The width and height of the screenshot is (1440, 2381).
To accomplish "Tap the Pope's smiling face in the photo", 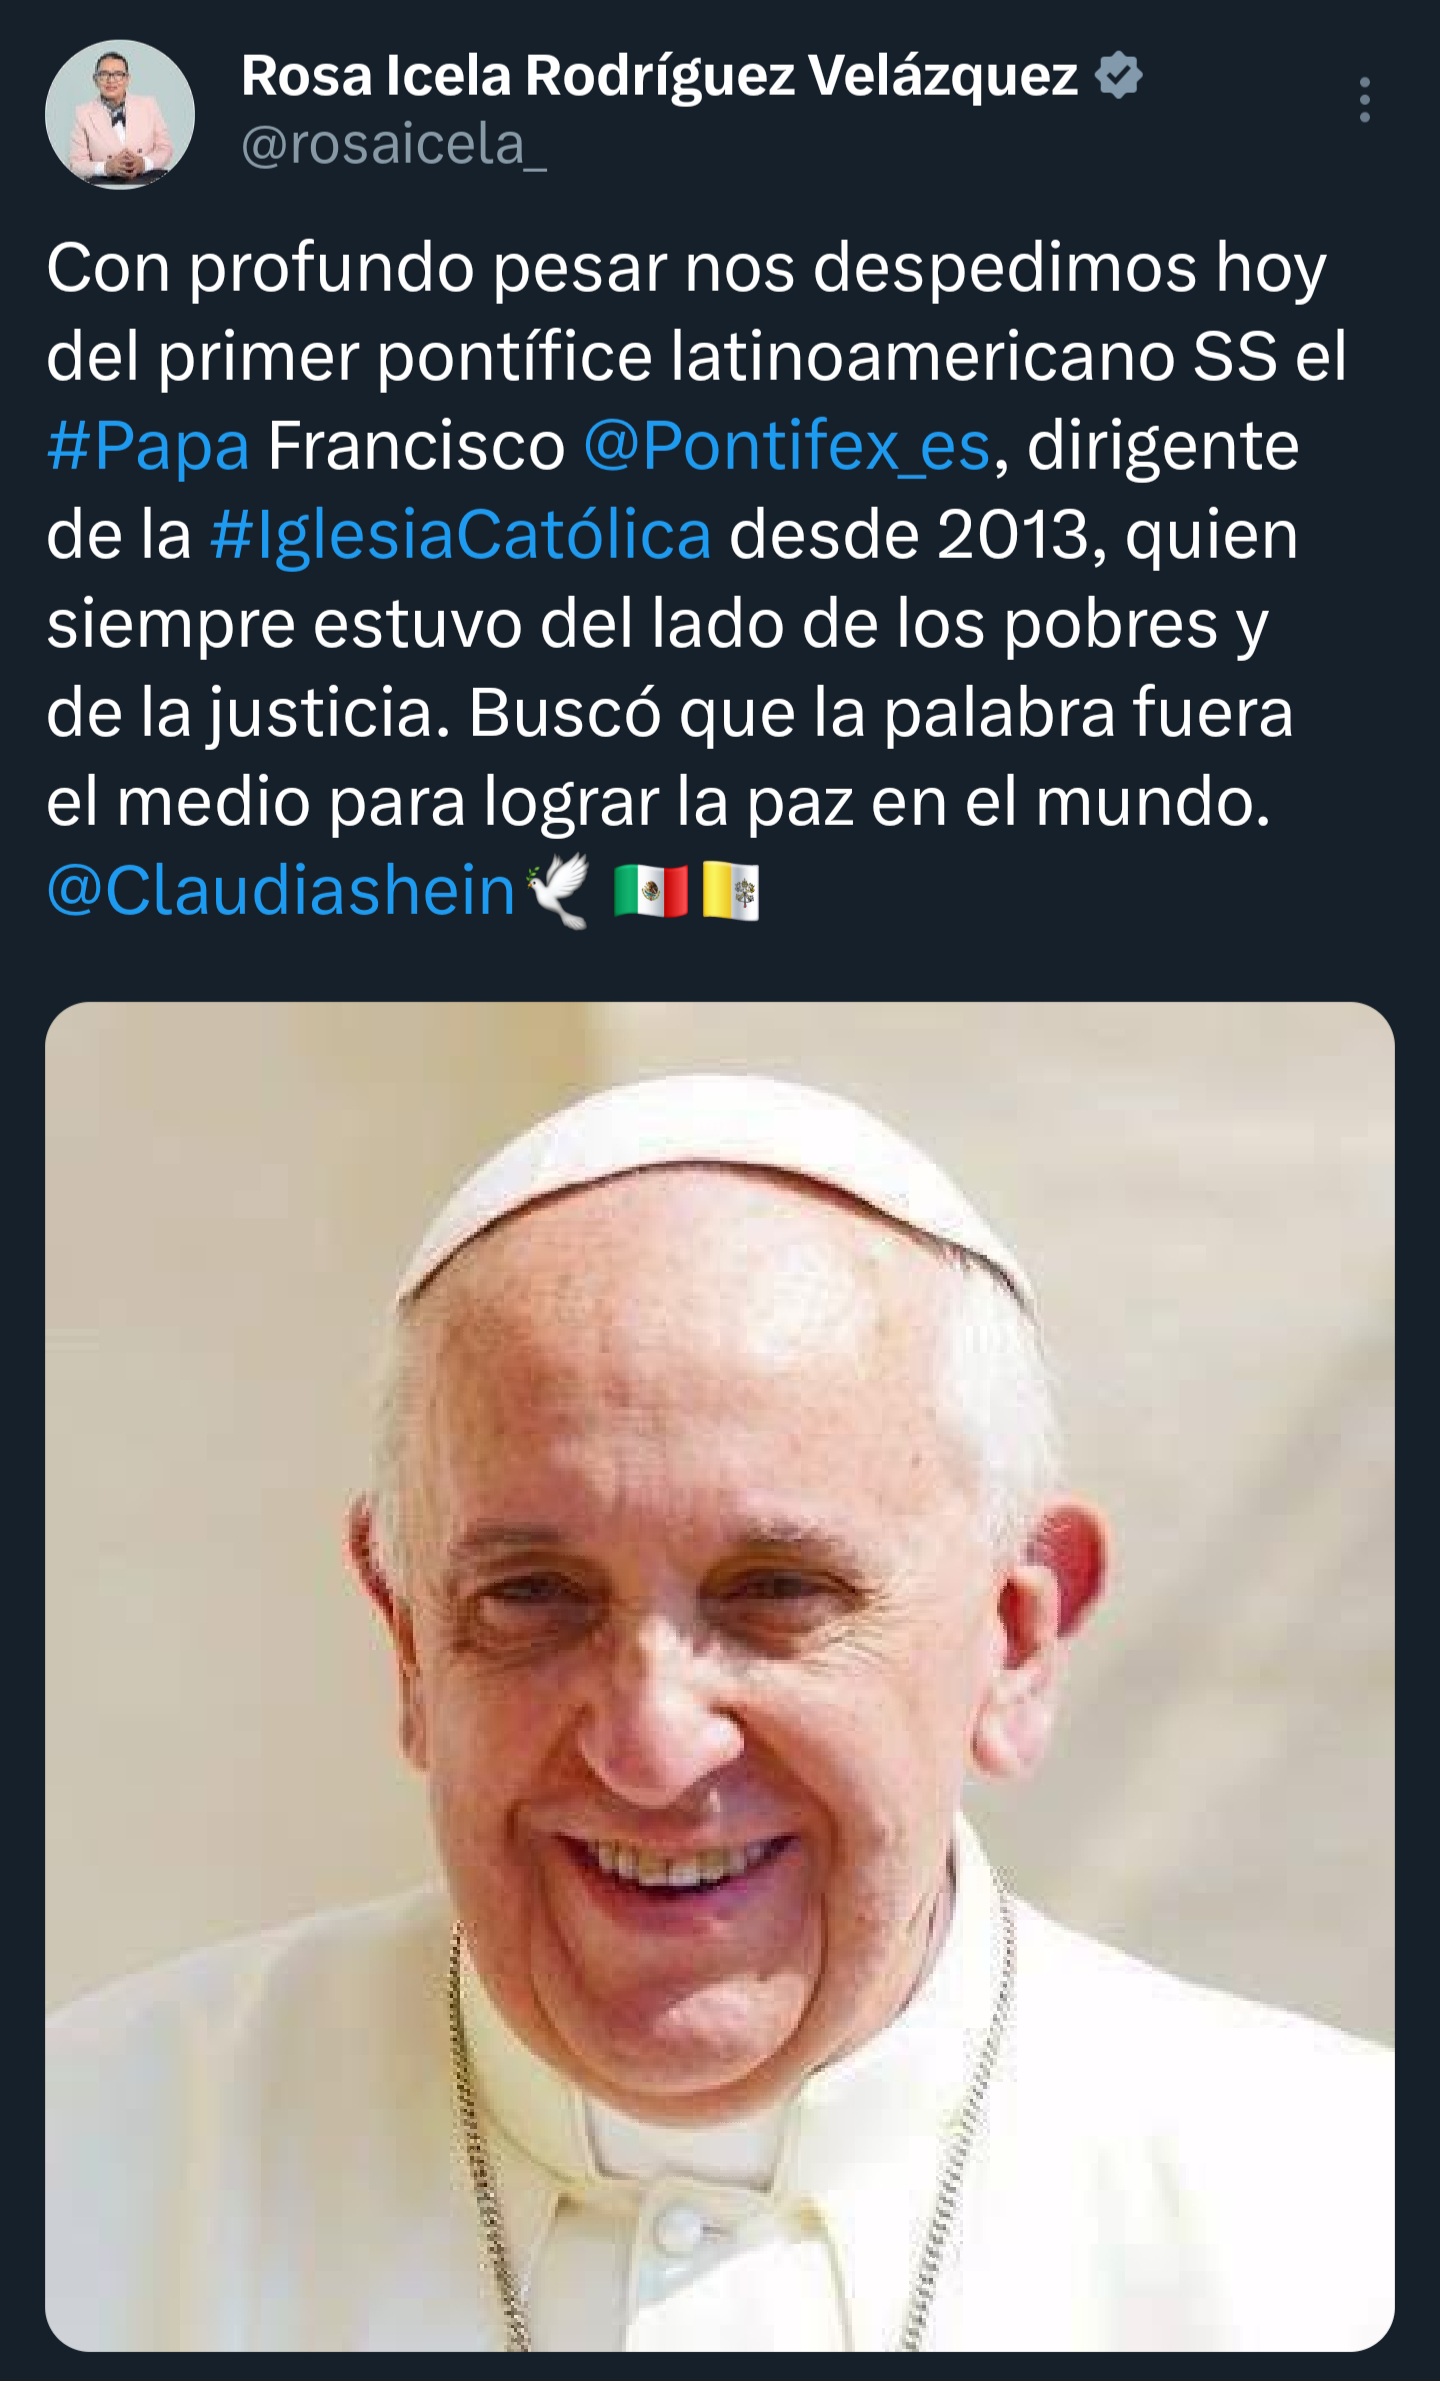I will tap(690, 1640).
